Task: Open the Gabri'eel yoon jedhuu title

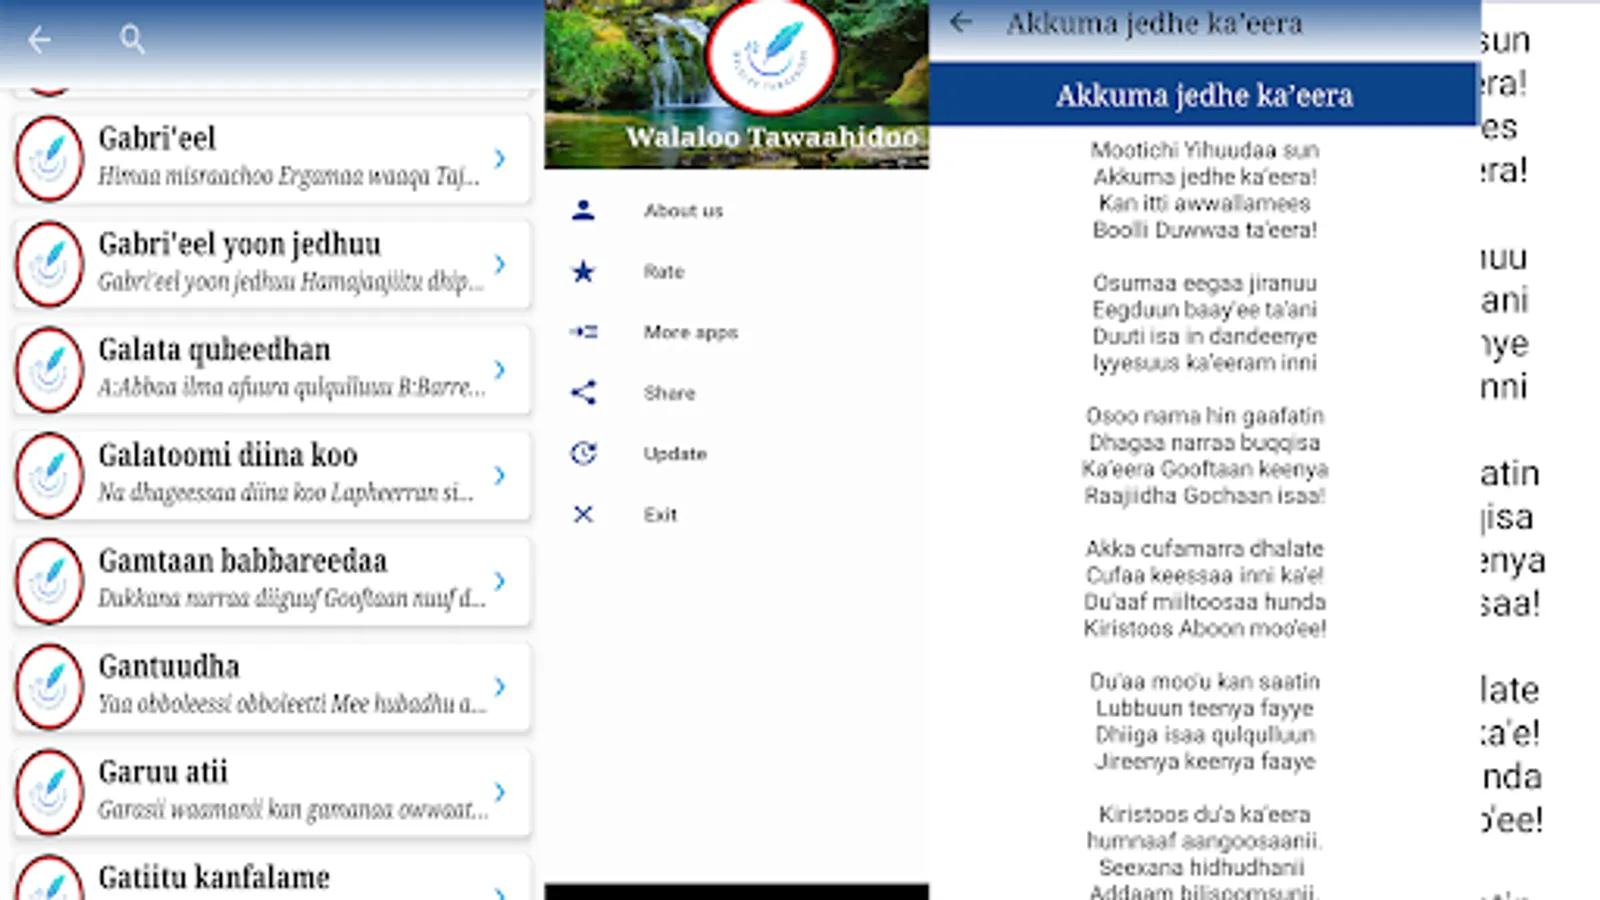Action: (x=239, y=245)
